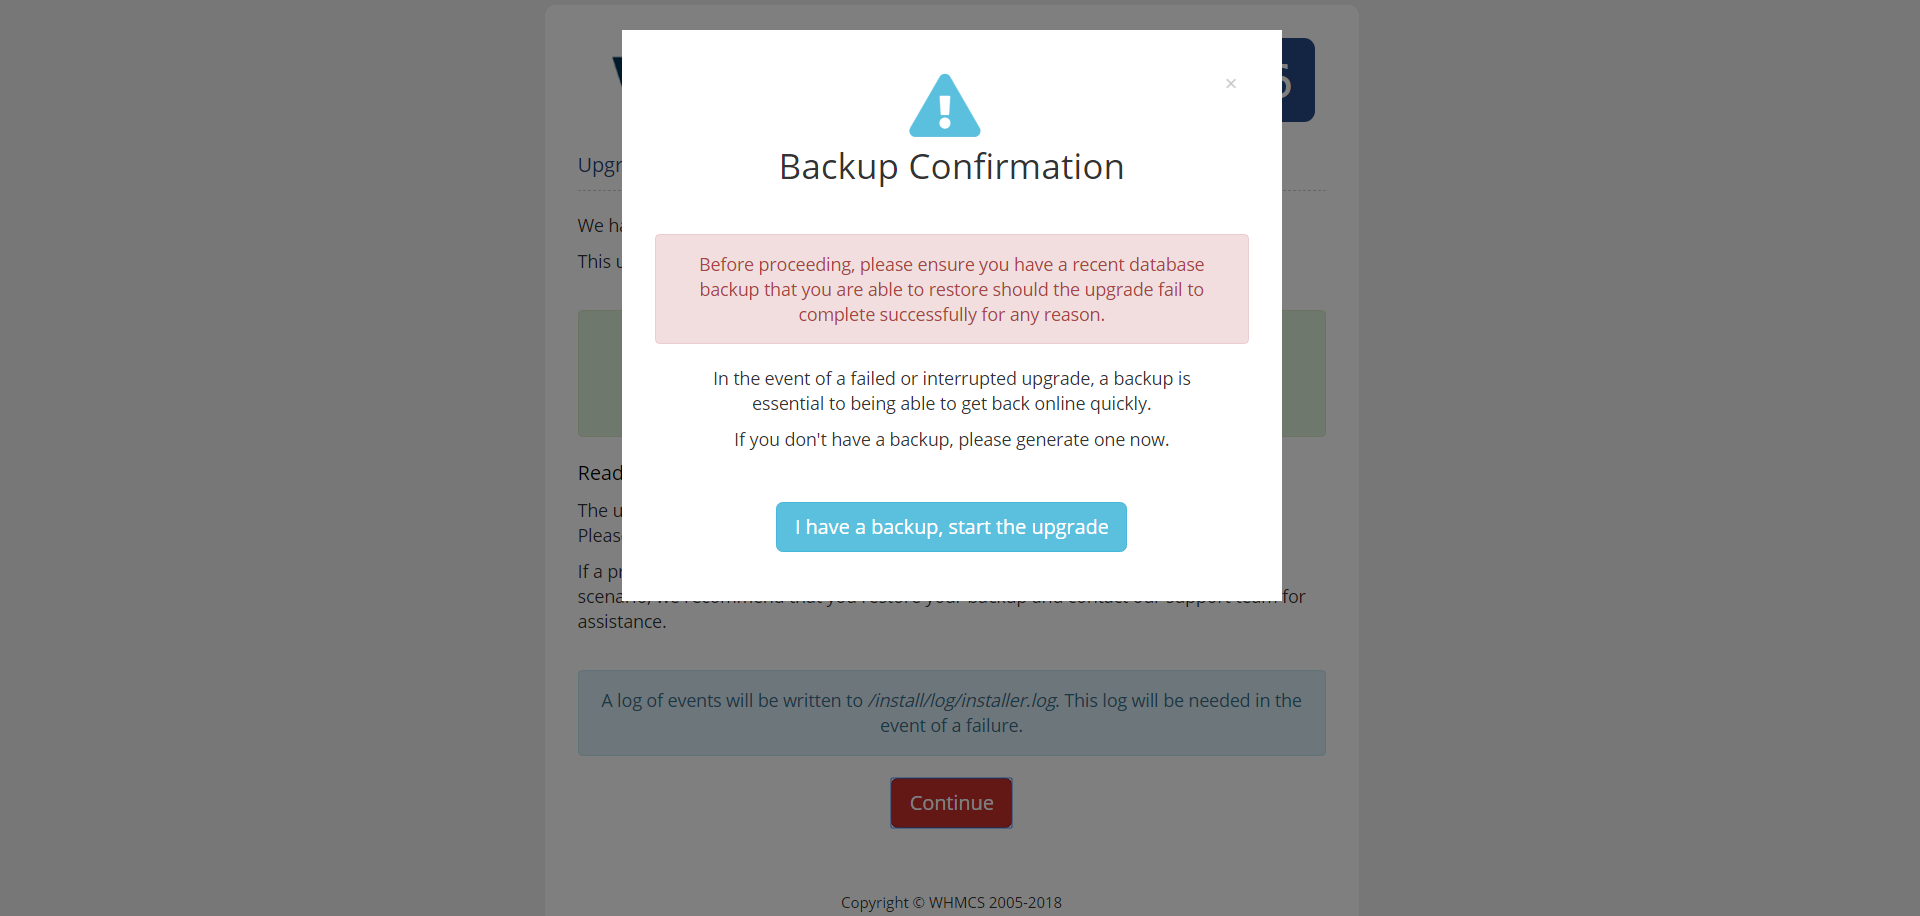Click the WHMCS logo letter left of dialog
This screenshot has width=1920, height=916.
616,72
